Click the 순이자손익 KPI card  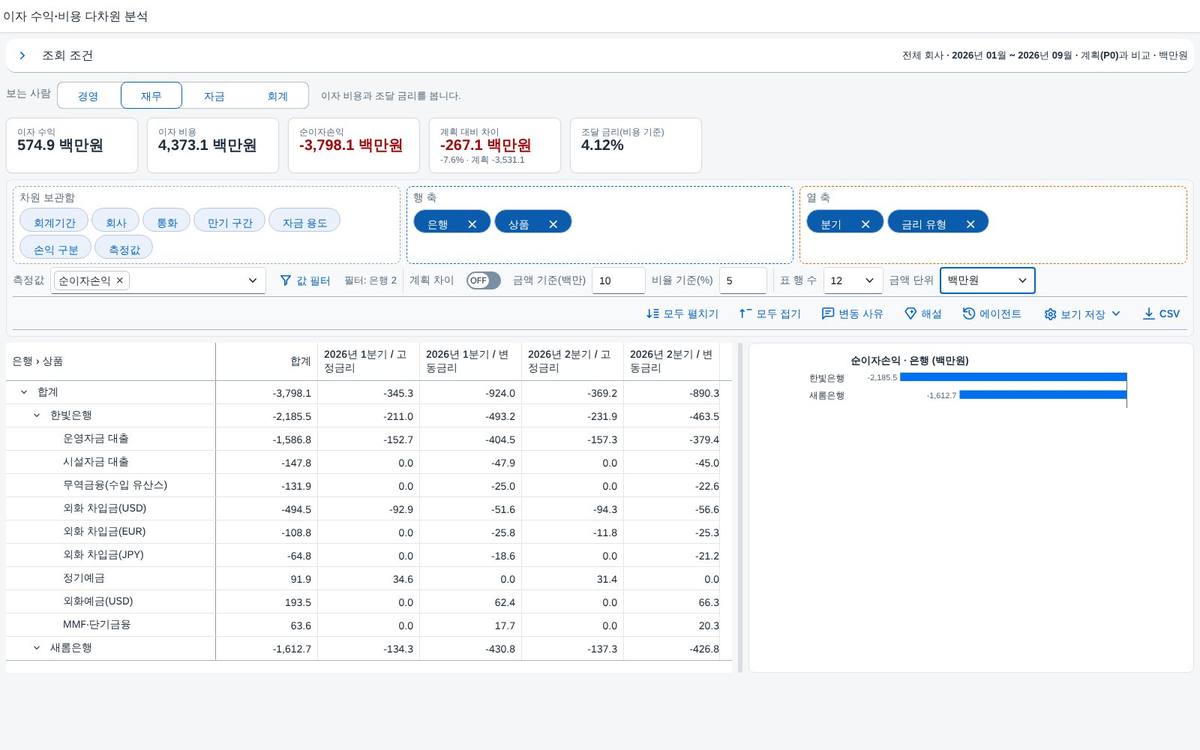(355, 145)
